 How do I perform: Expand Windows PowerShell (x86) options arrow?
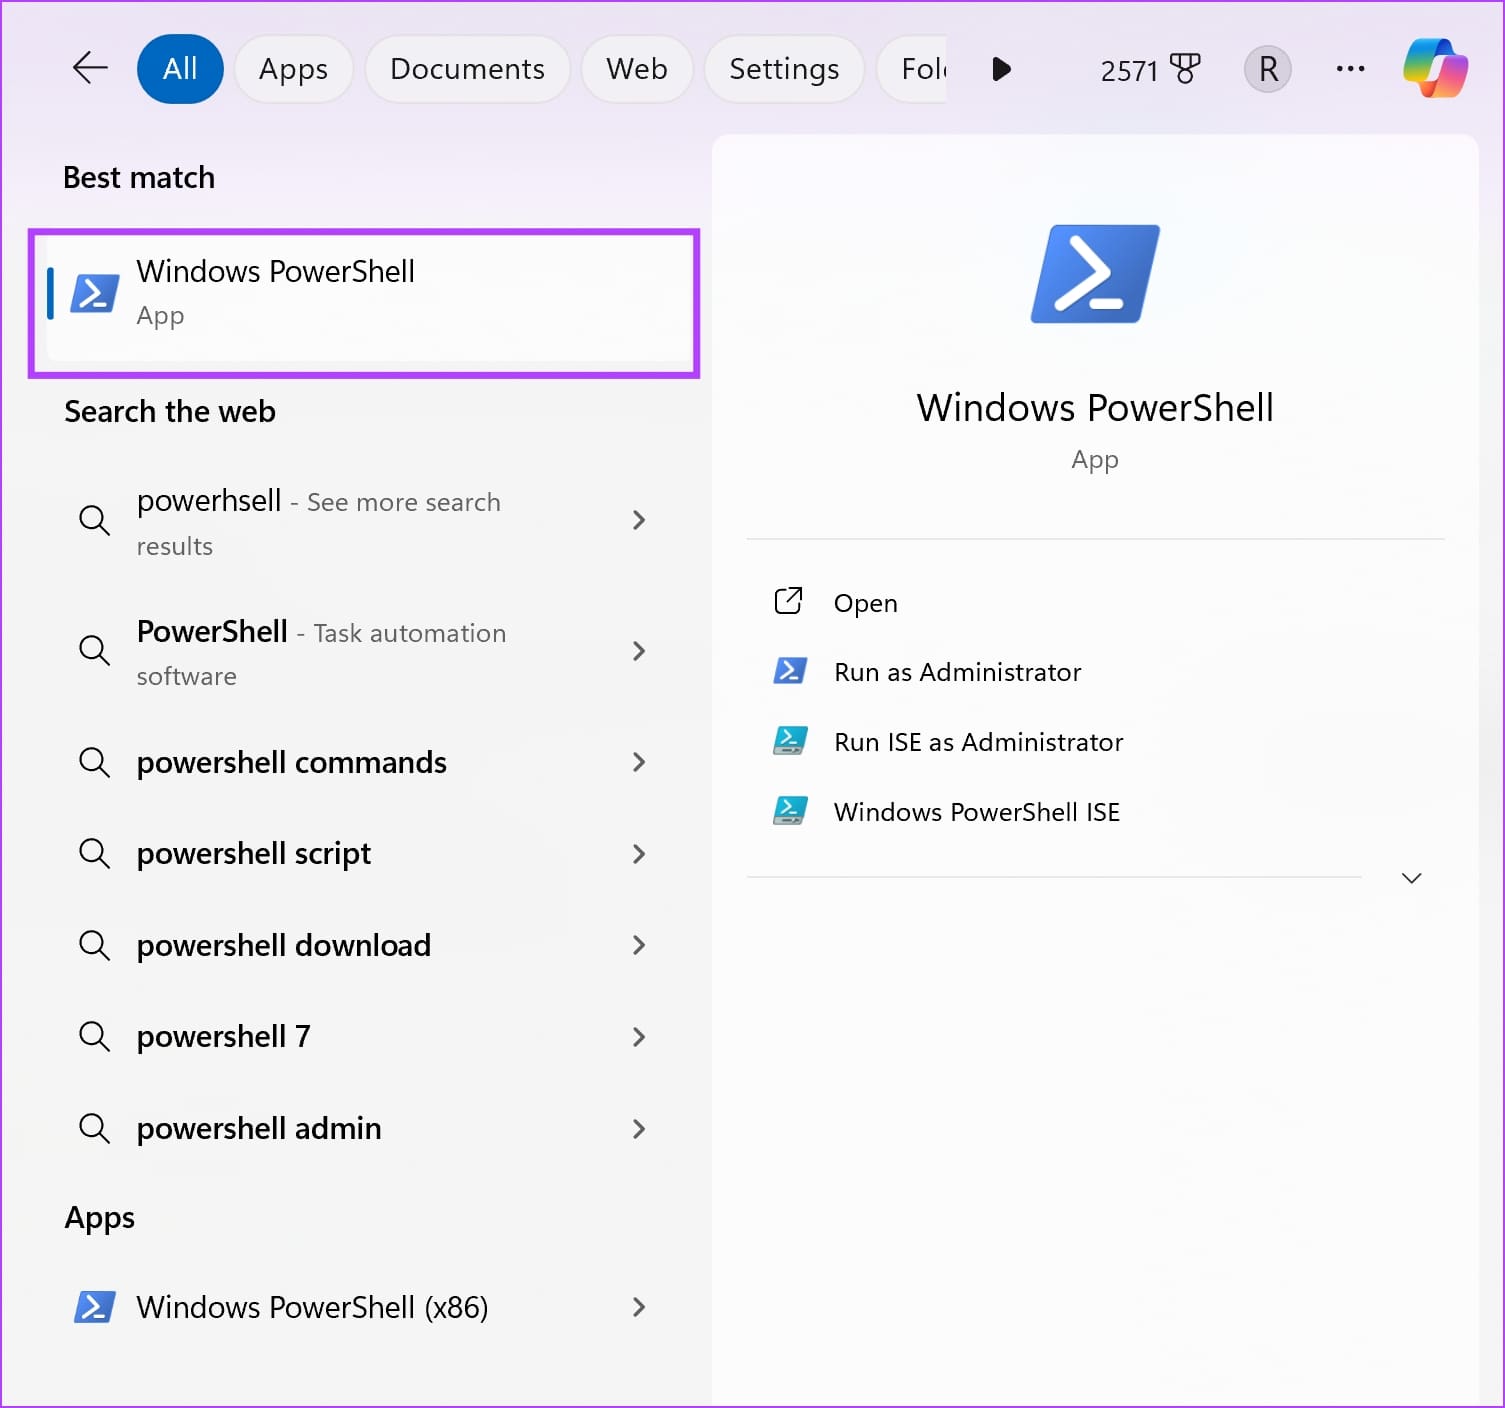point(639,1307)
